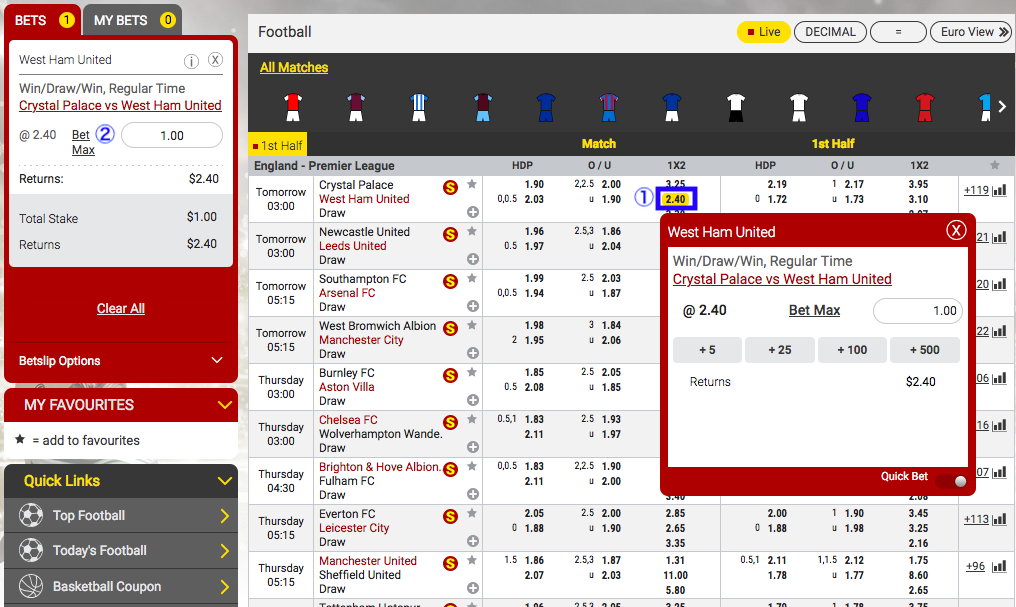Open Top Football soccer ball quick link
The image size is (1016, 607).
coord(30,516)
